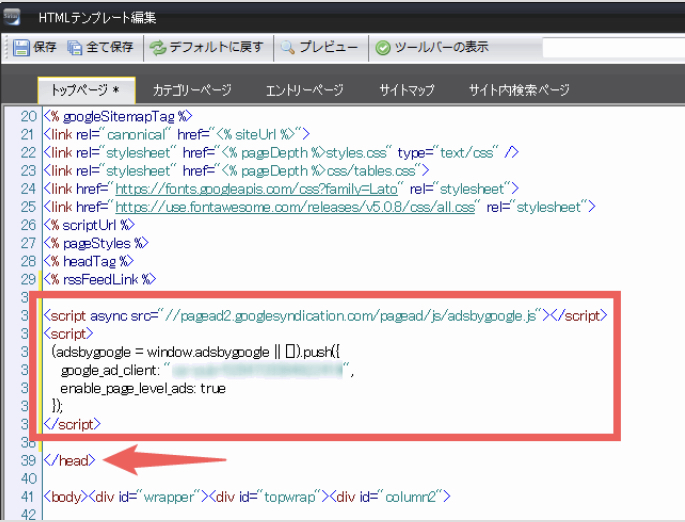Click the body tag on line 41
The height and width of the screenshot is (522, 685).
67,496
